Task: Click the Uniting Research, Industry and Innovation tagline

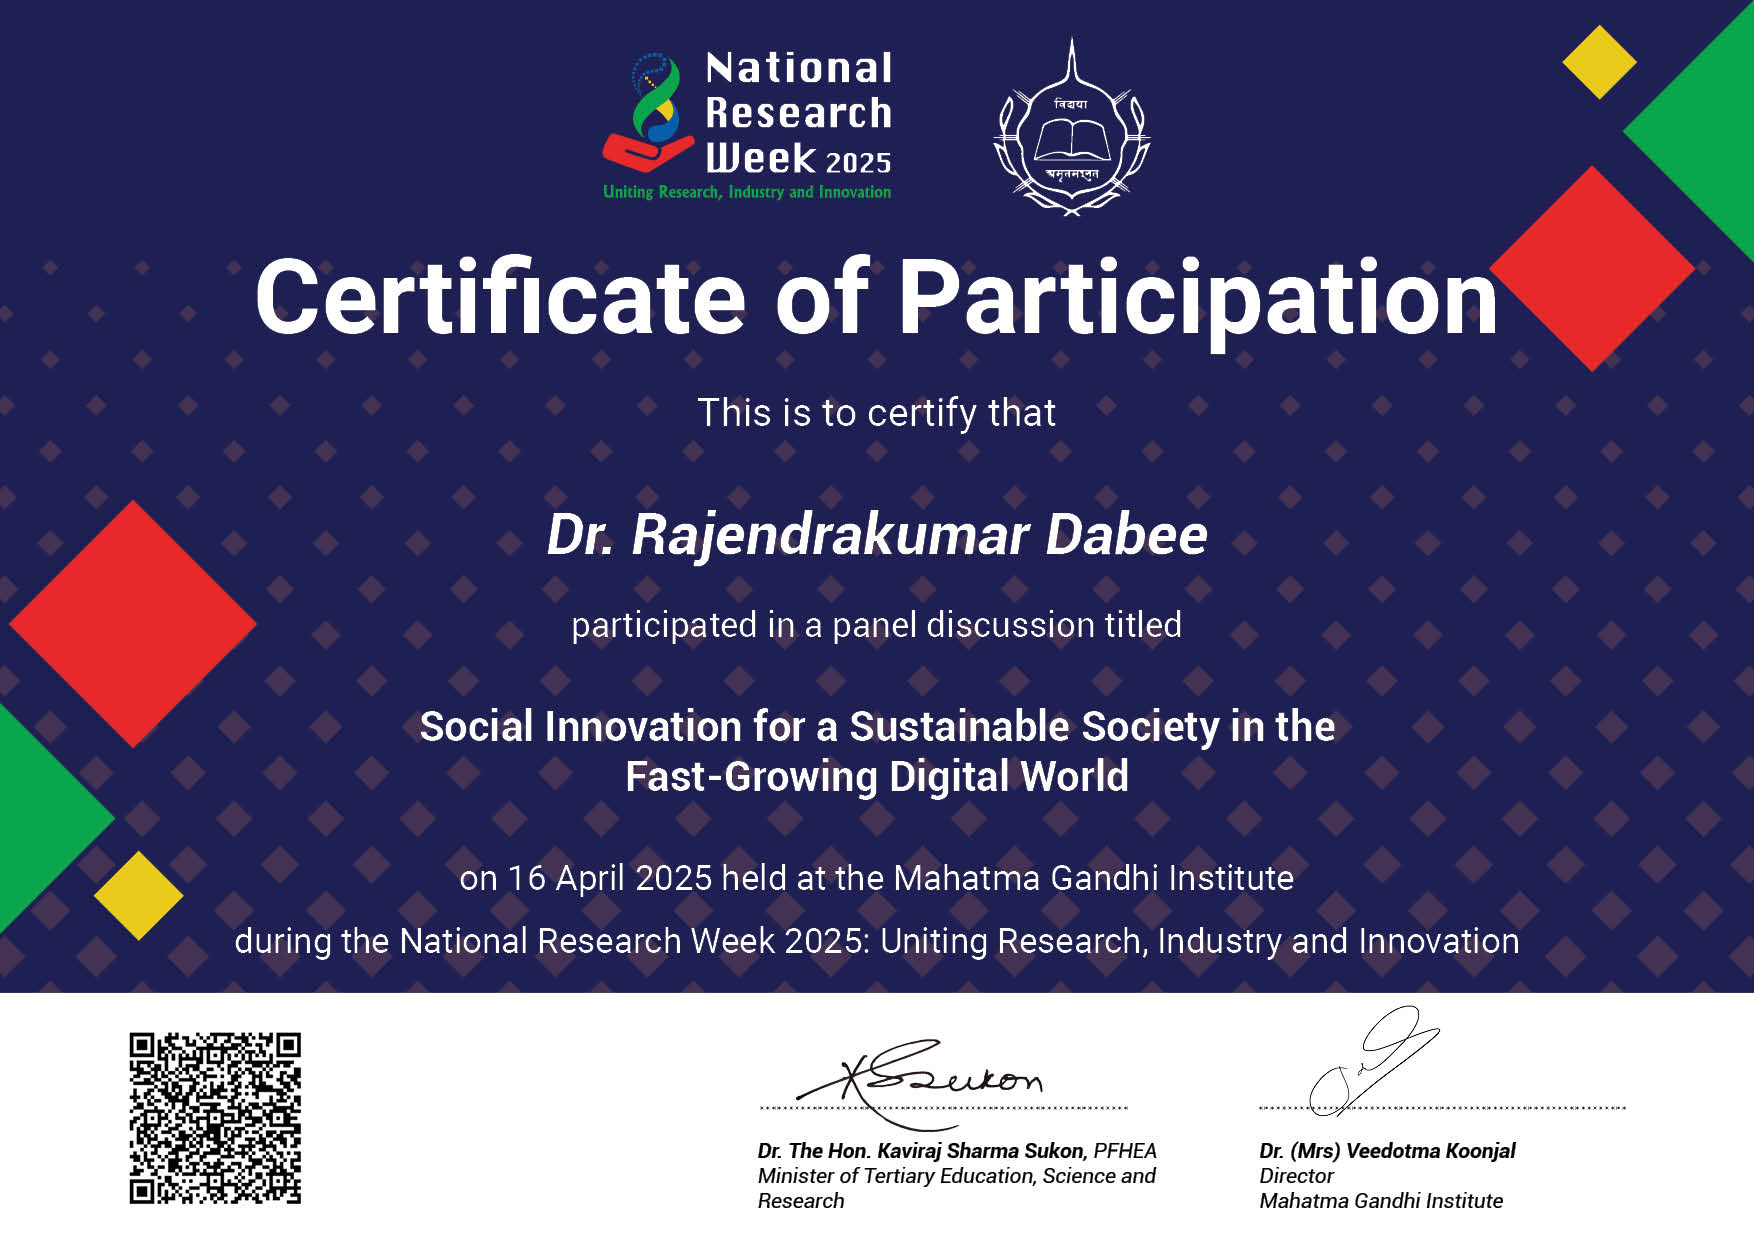Action: click(x=748, y=190)
